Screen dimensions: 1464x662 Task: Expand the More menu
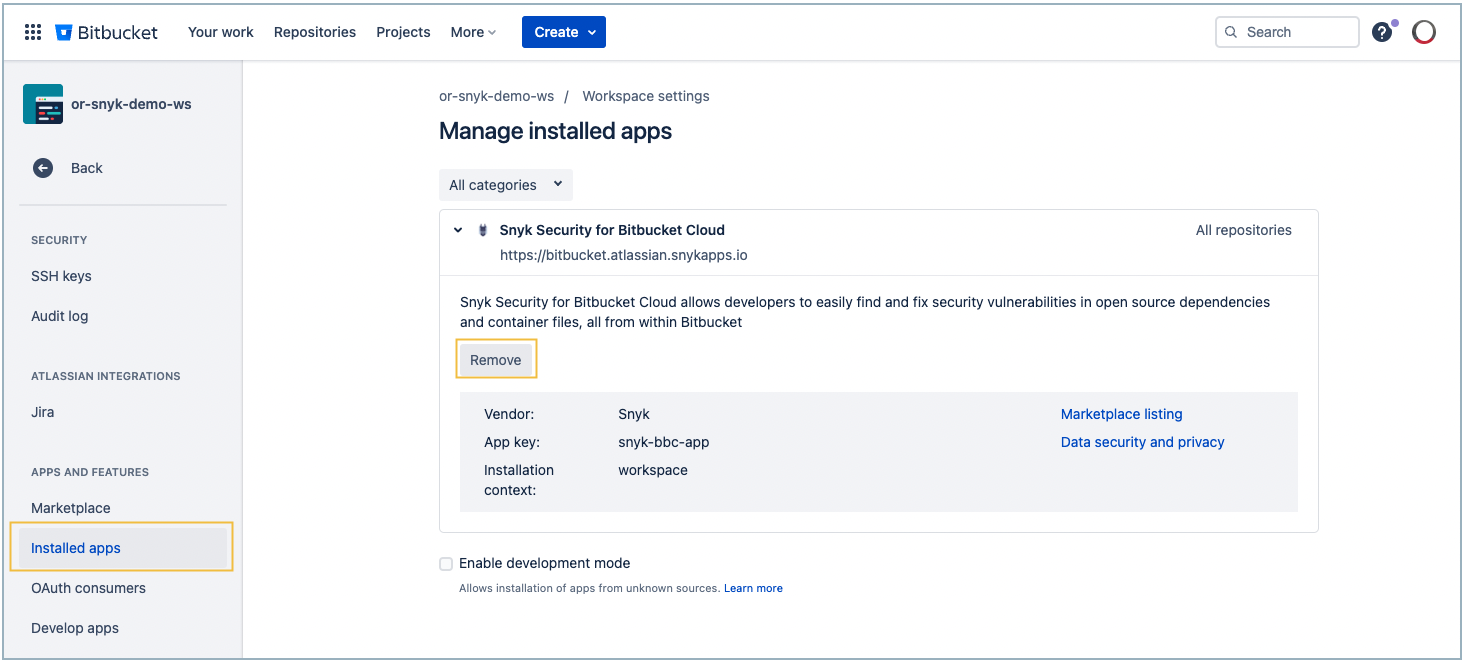(x=473, y=32)
